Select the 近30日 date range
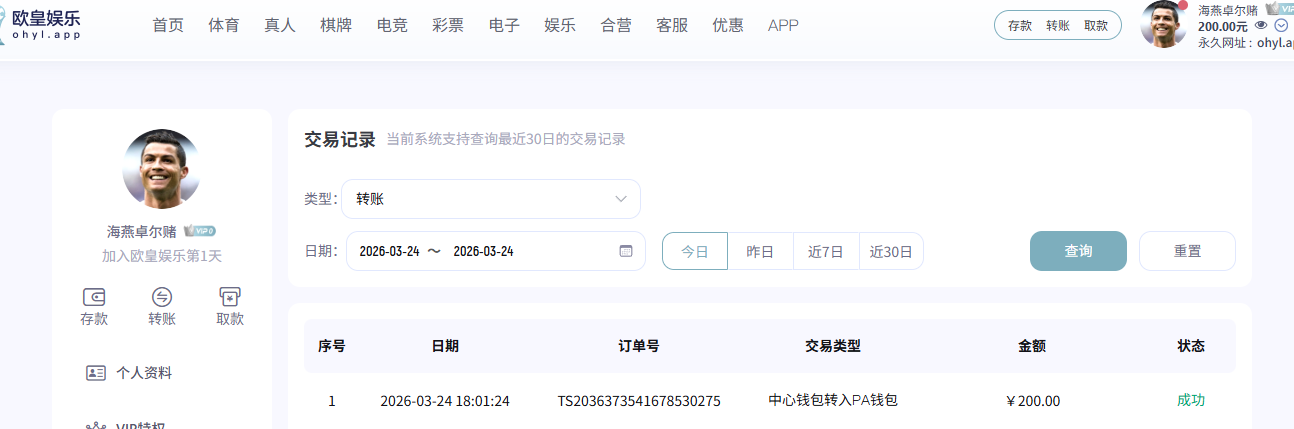The height and width of the screenshot is (429, 1294). point(891,251)
